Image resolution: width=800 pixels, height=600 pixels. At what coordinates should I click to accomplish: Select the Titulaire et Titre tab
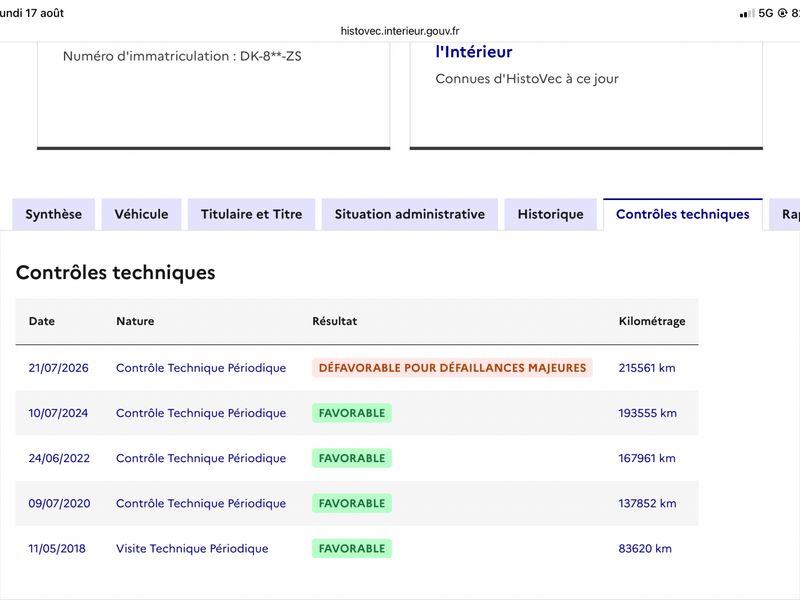[x=252, y=214]
